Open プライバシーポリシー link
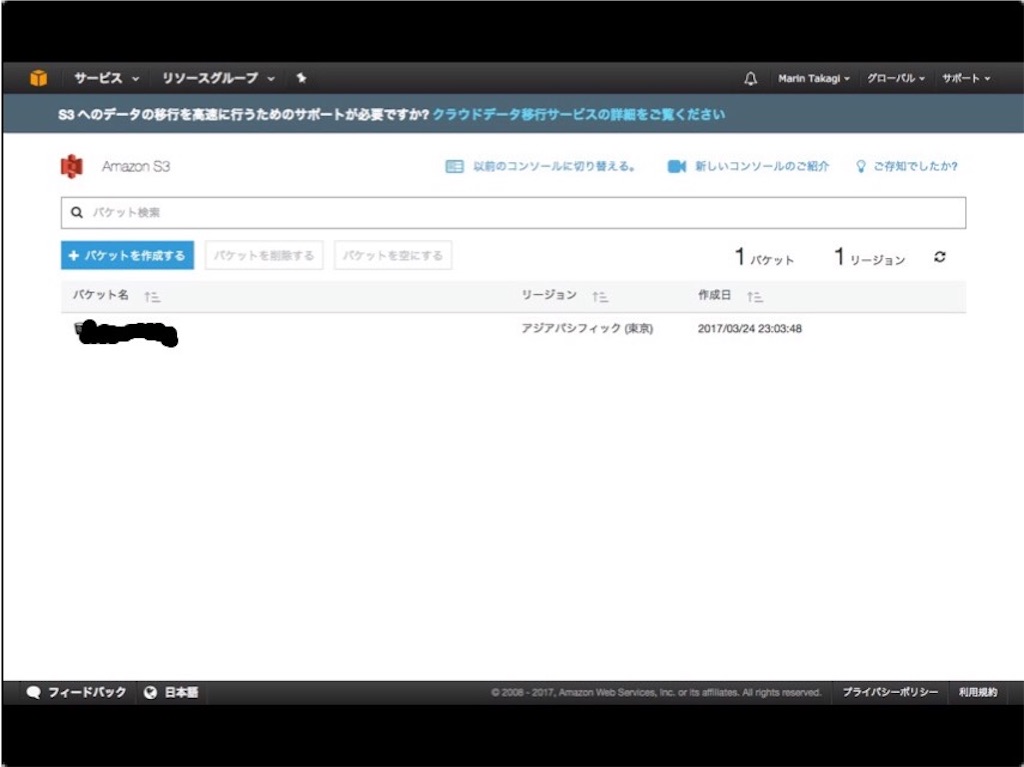The image size is (1024, 767). click(x=890, y=693)
